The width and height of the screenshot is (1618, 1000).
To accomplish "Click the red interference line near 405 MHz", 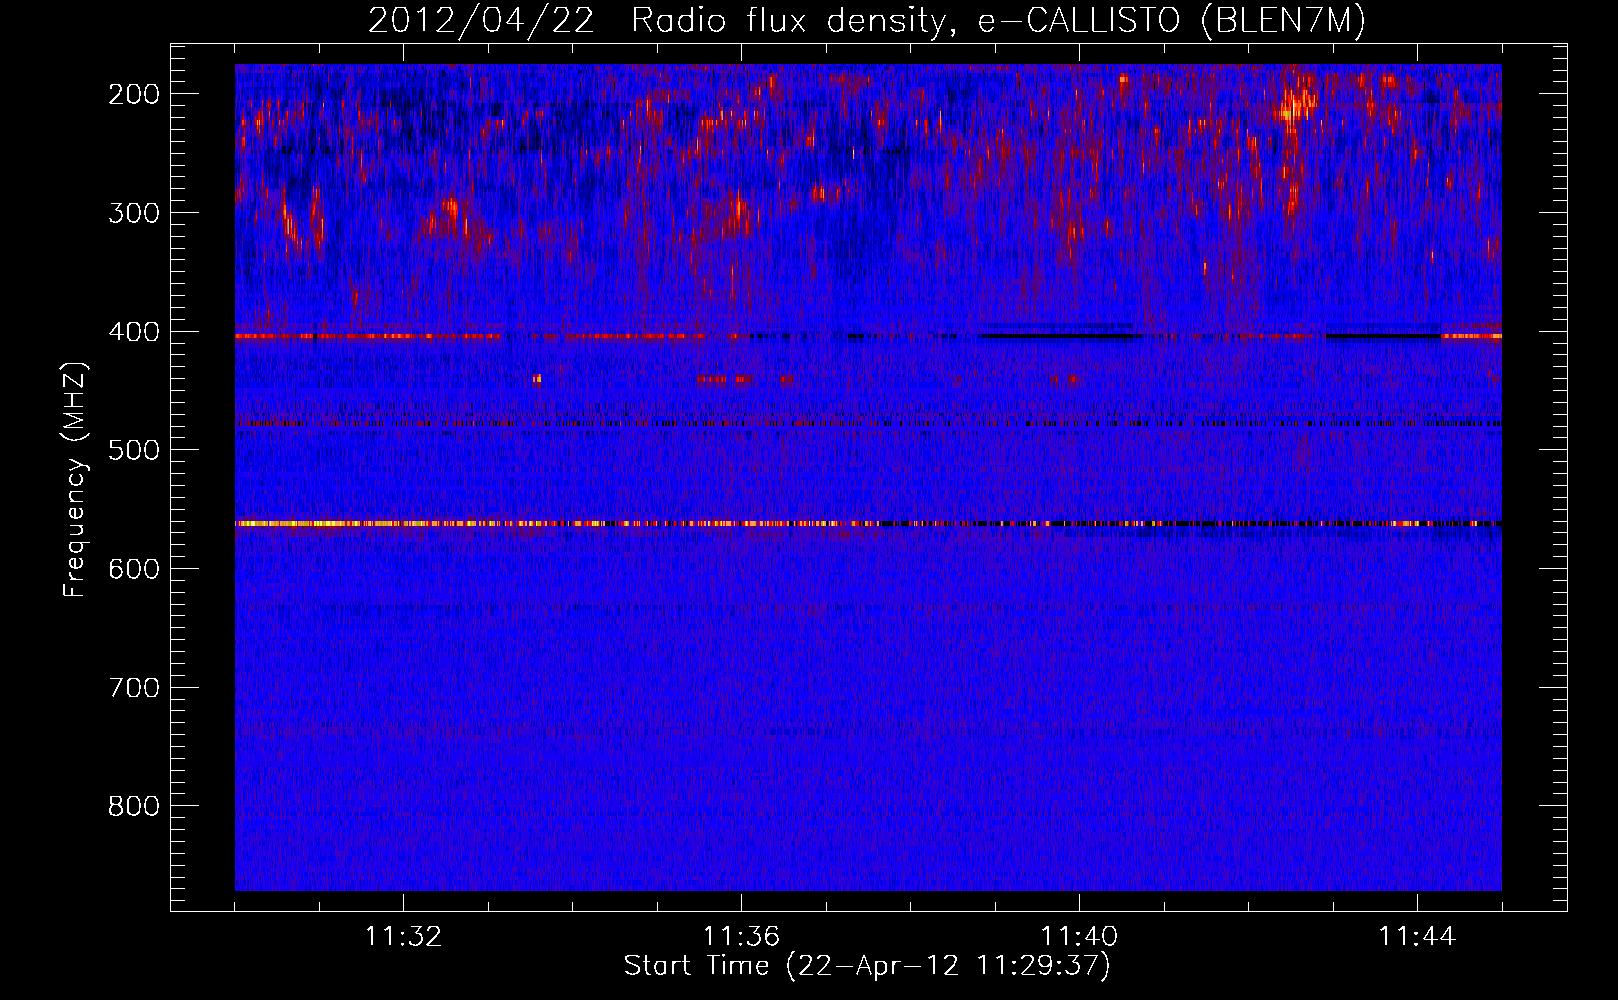I will point(868,336).
